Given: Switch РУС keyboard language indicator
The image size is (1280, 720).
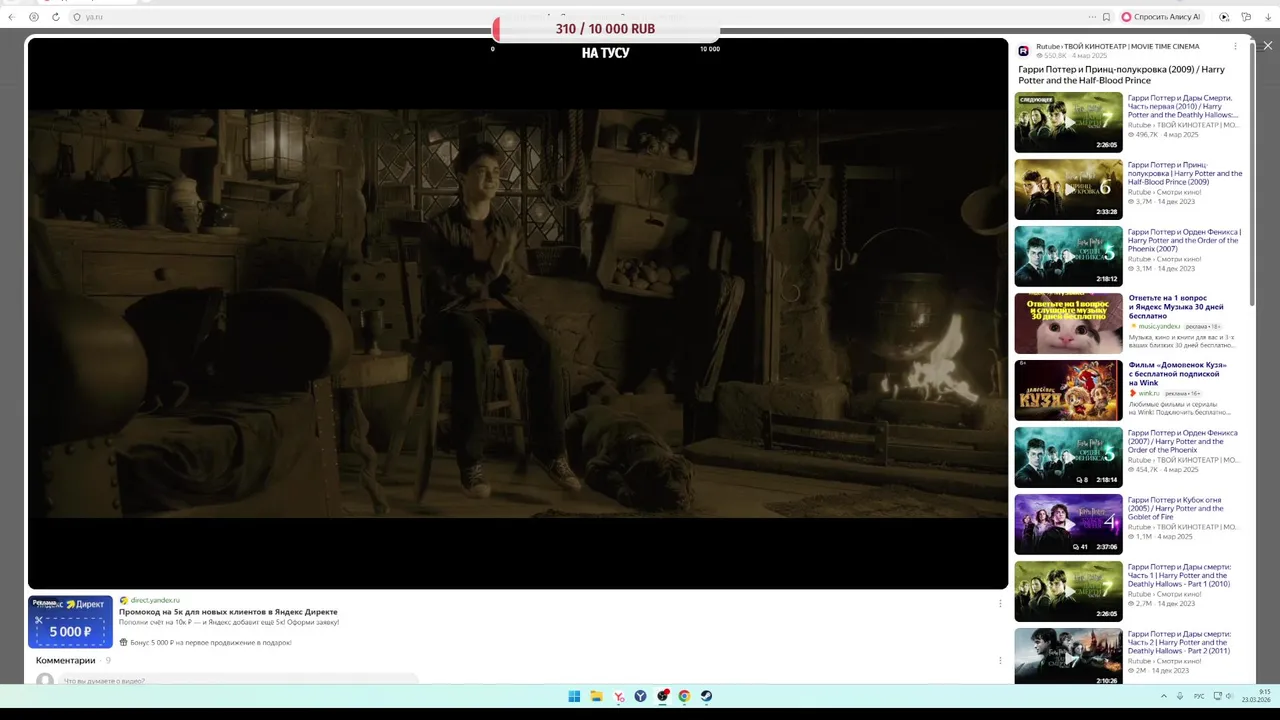Looking at the screenshot, I should click(x=1199, y=696).
